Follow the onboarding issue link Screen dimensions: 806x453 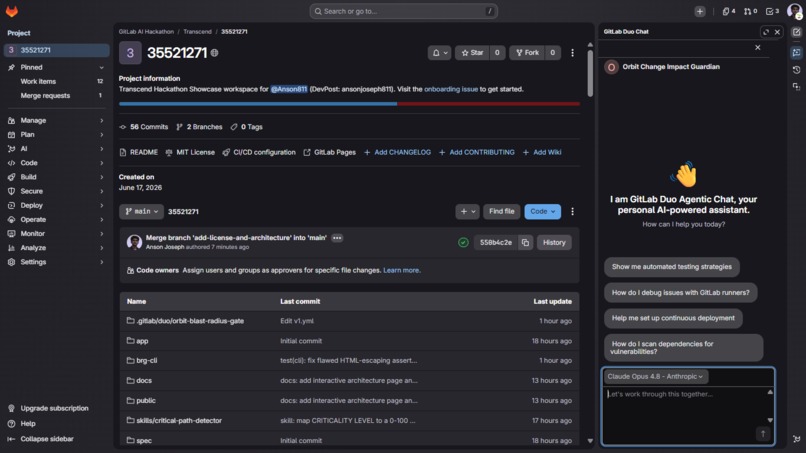point(451,89)
